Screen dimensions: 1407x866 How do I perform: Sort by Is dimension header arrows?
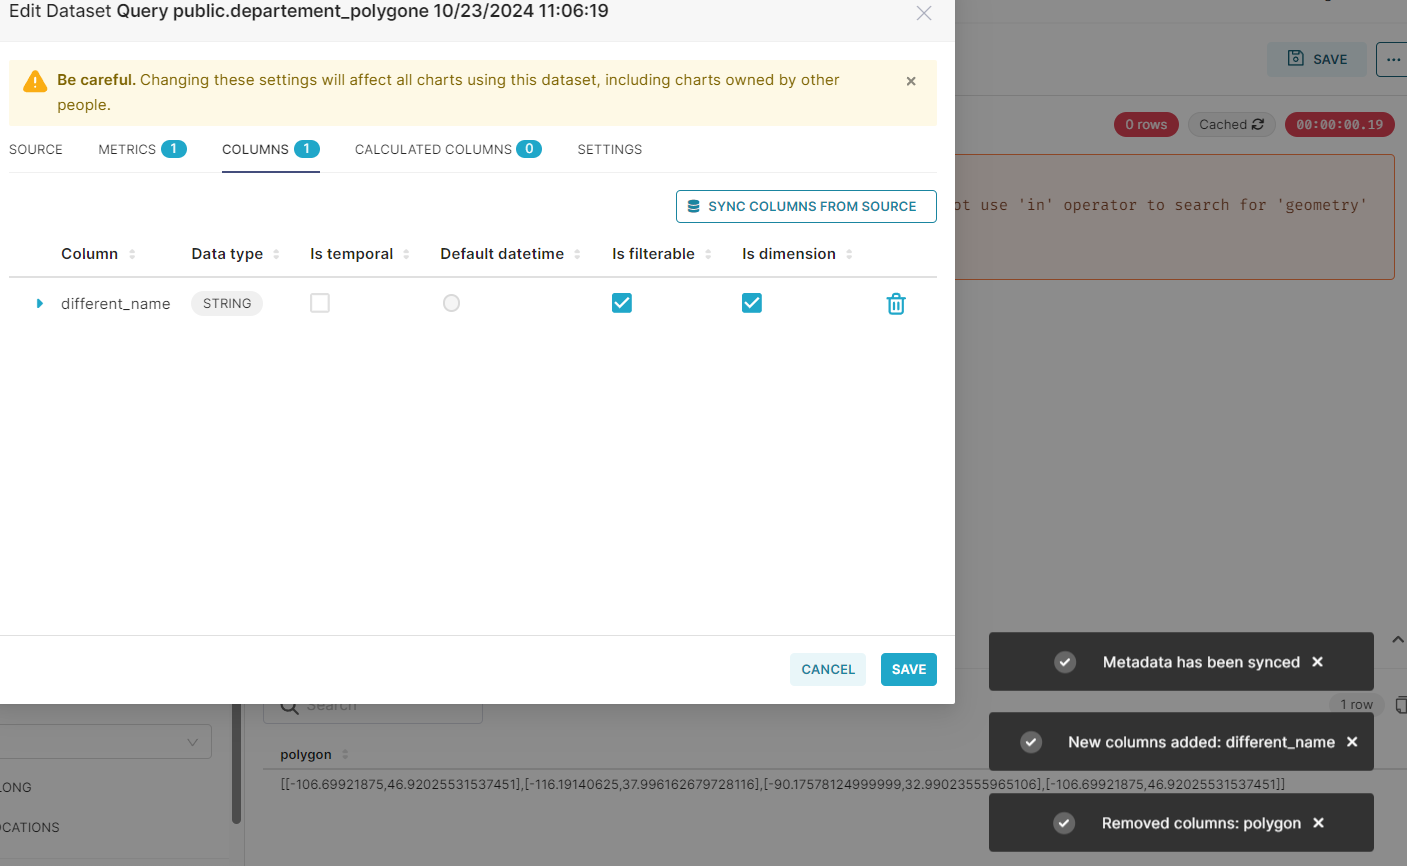coord(849,254)
